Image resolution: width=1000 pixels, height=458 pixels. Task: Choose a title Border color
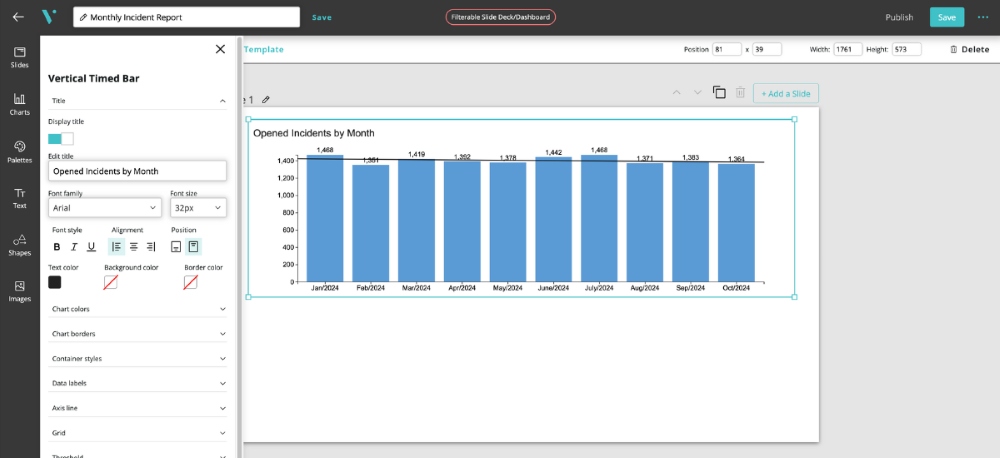(190, 282)
